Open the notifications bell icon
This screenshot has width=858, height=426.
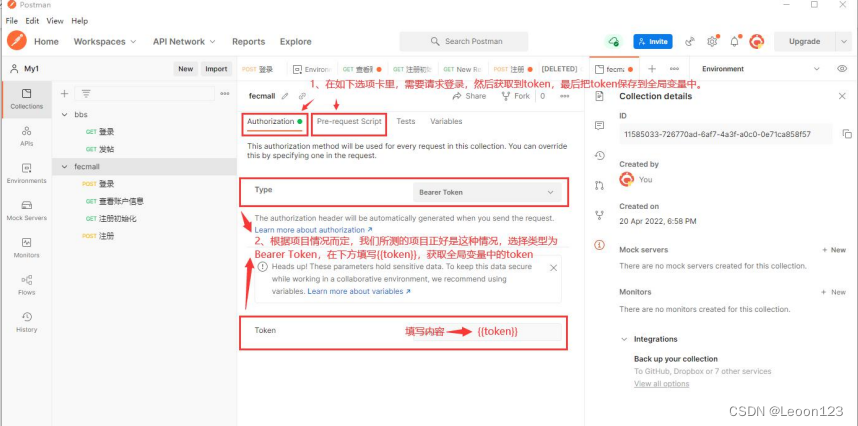[734, 42]
